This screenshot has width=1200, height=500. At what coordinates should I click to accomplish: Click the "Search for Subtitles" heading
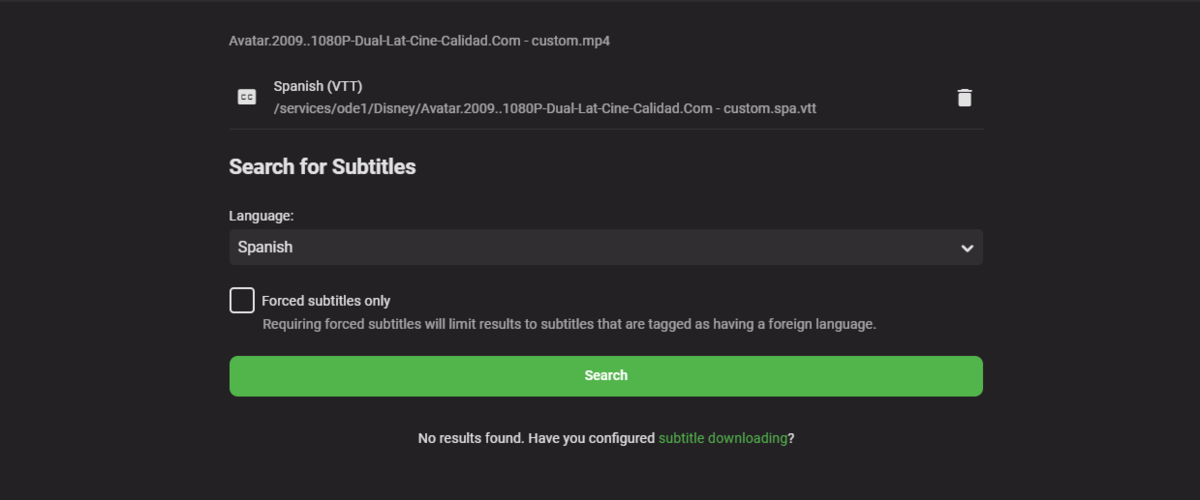pos(322,167)
